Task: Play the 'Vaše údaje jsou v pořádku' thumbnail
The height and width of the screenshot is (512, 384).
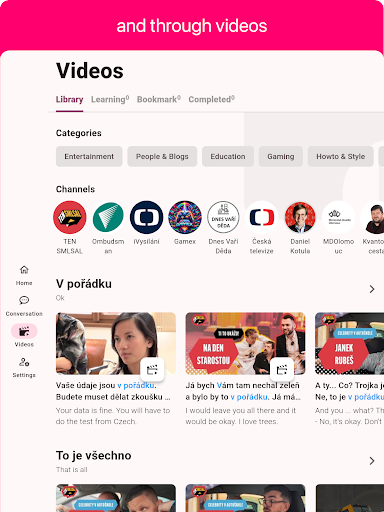Action: 116,343
